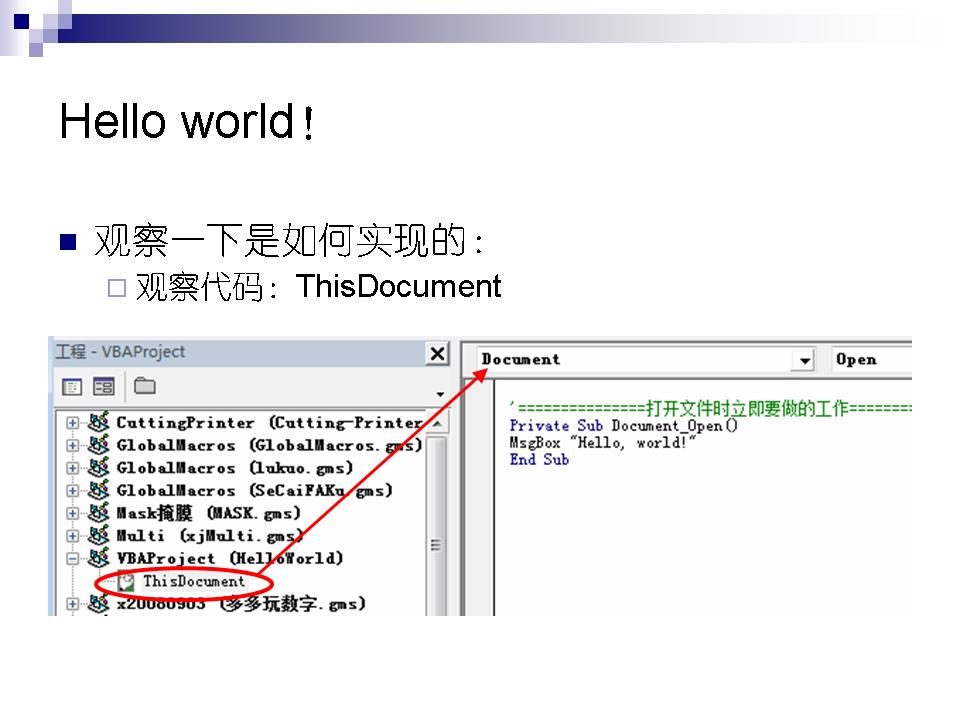
Task: Select lukuo.gms project icon
Action: tap(98, 467)
